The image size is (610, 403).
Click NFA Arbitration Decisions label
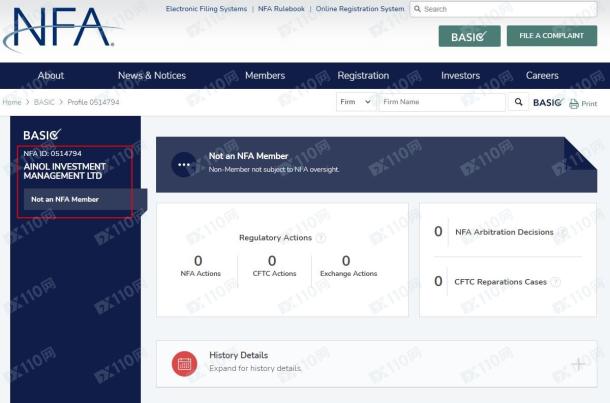pyautogui.click(x=504, y=232)
